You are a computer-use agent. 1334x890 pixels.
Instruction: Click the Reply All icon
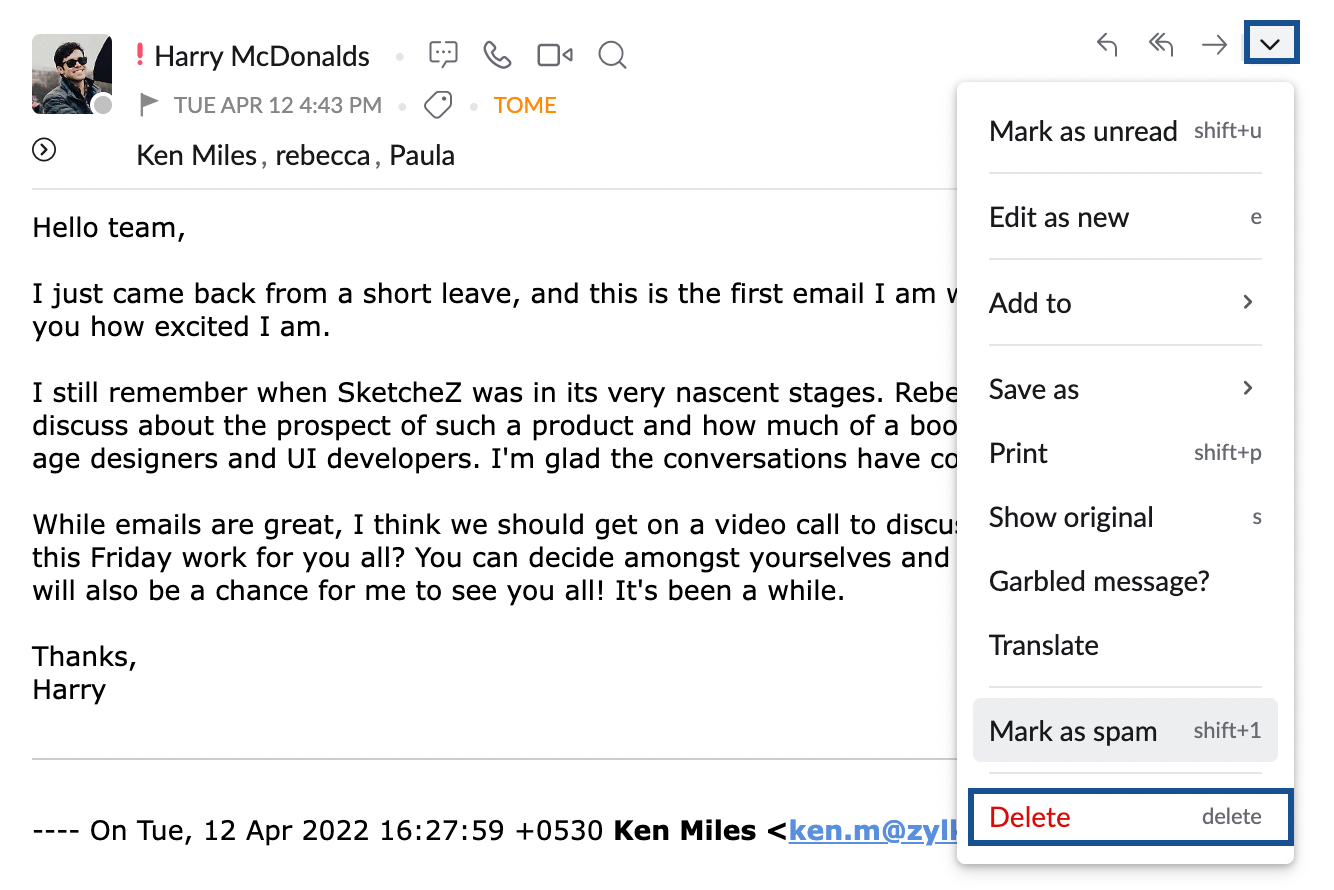click(x=1160, y=45)
